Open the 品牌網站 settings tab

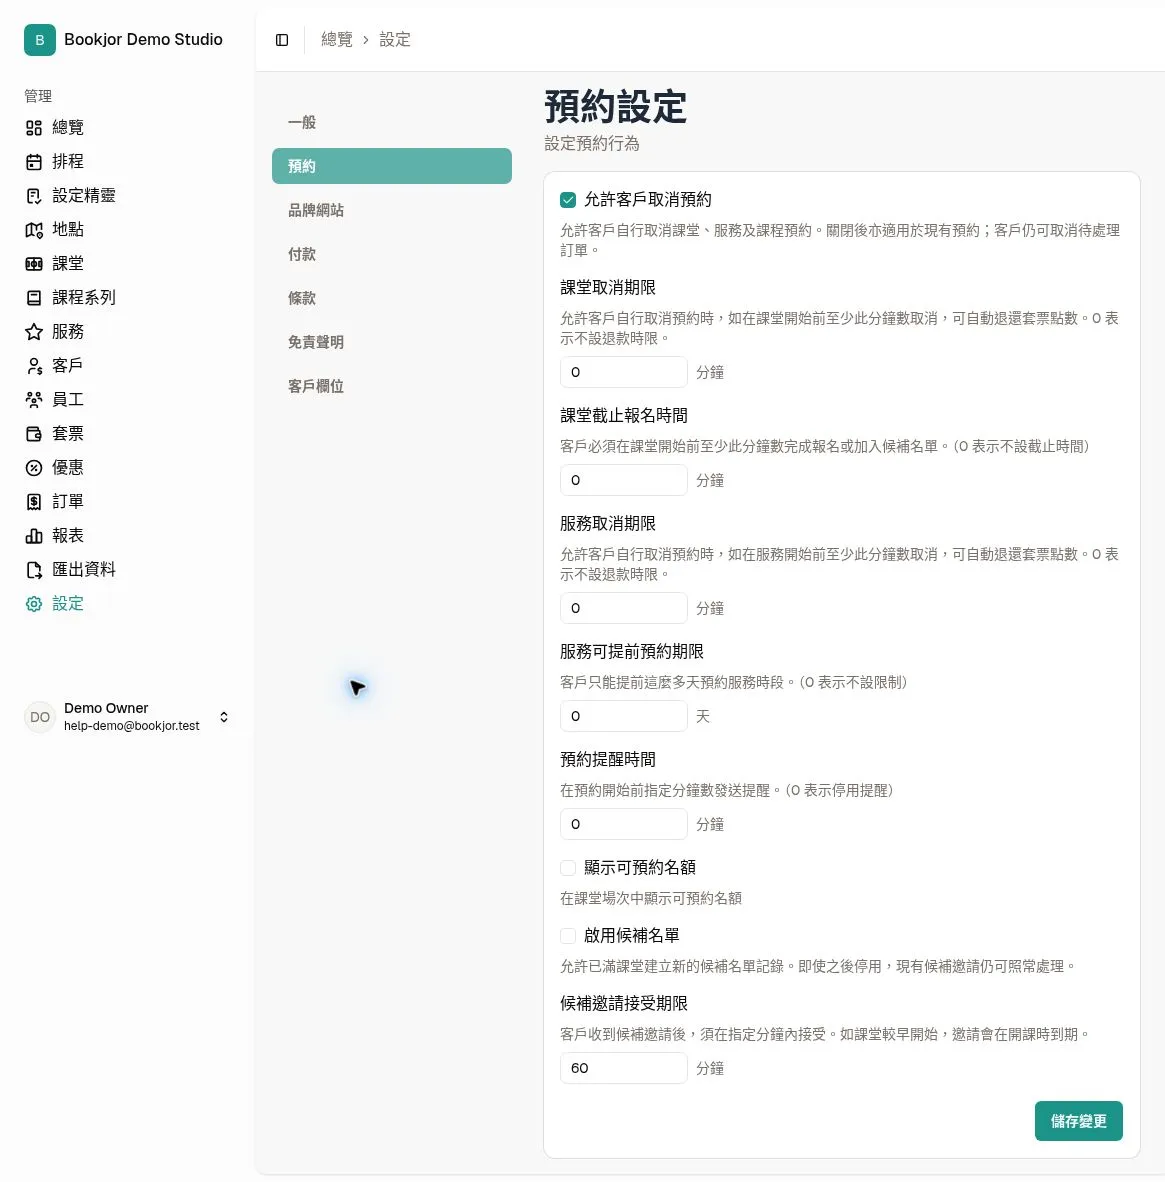click(391, 210)
